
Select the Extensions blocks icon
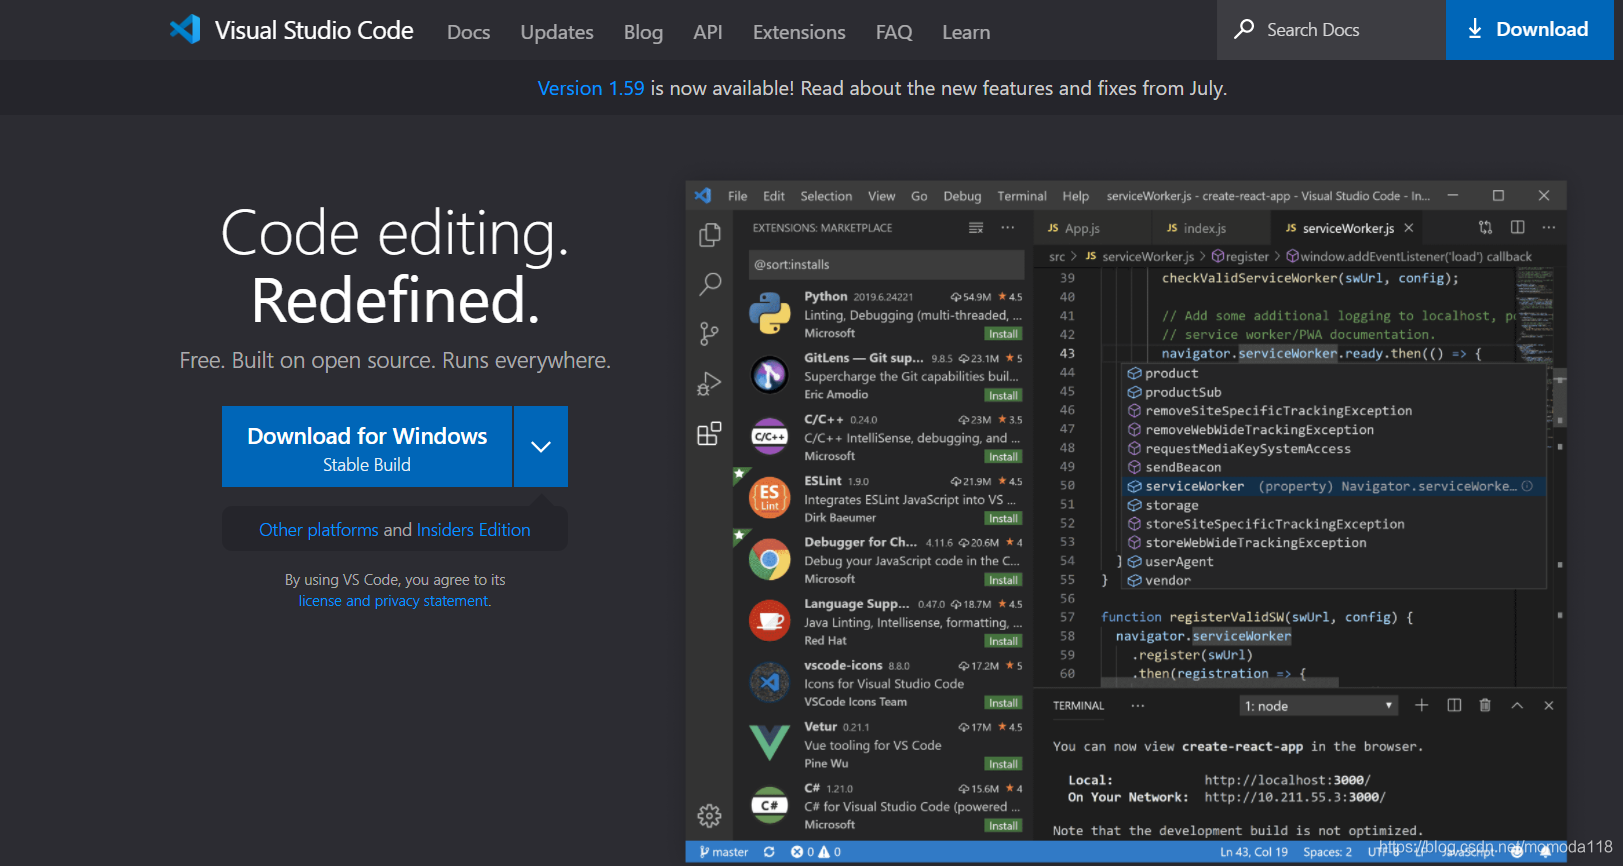(710, 433)
